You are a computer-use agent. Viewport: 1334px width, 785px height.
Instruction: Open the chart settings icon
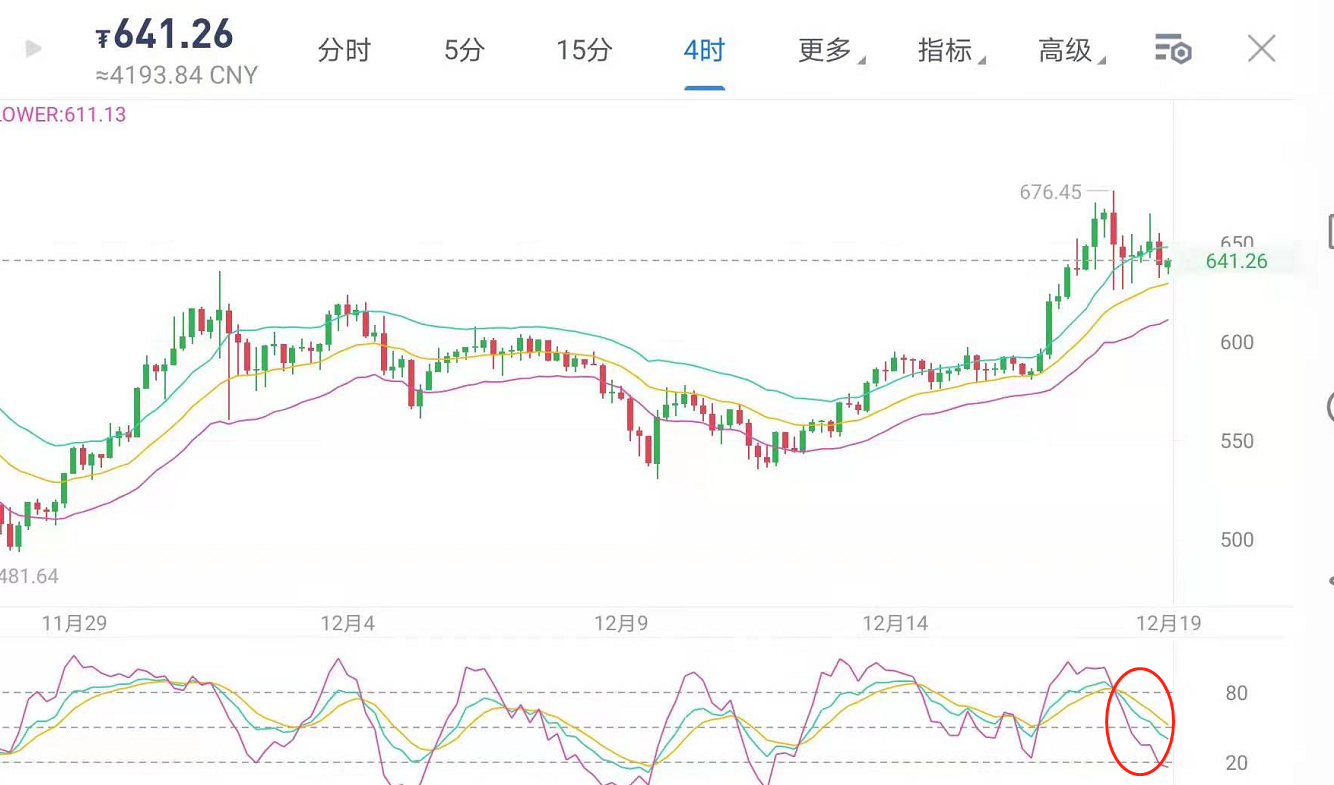[1172, 49]
